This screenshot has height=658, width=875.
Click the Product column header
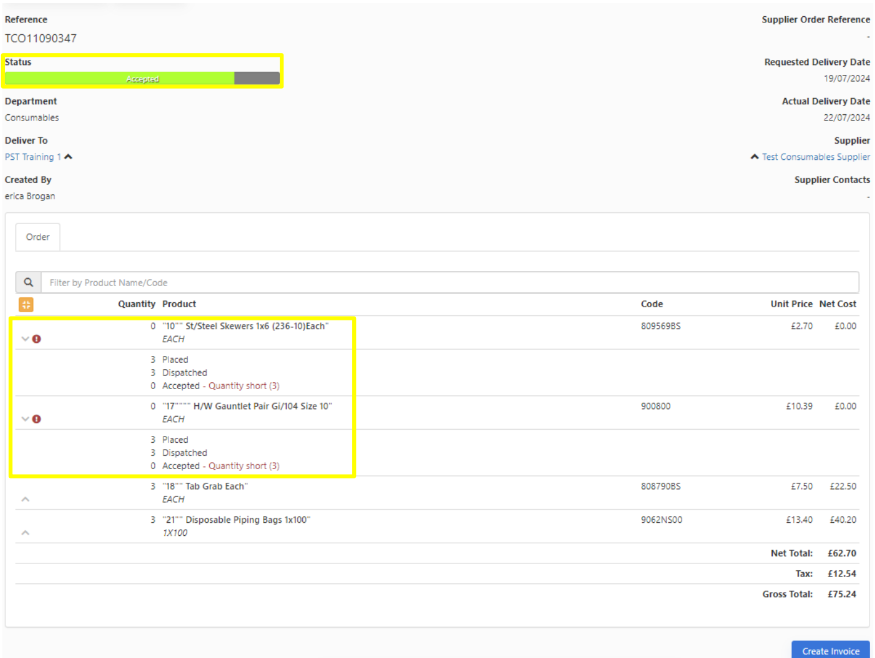click(x=179, y=304)
